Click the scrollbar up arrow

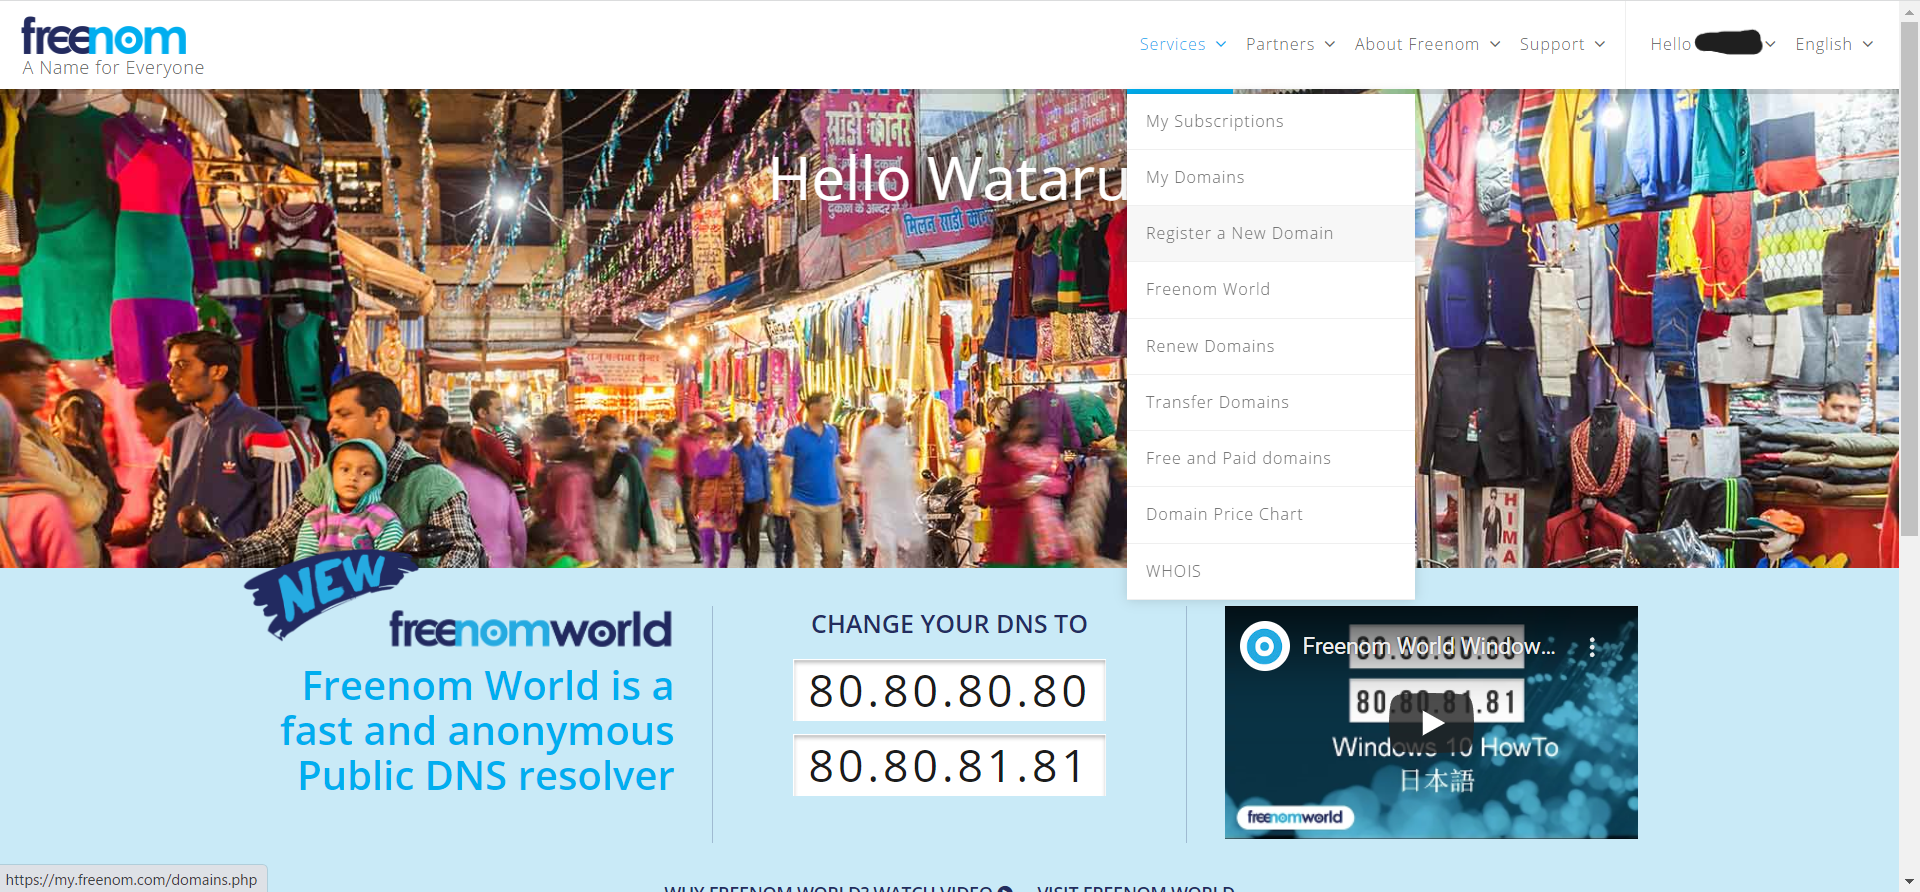(1909, 9)
